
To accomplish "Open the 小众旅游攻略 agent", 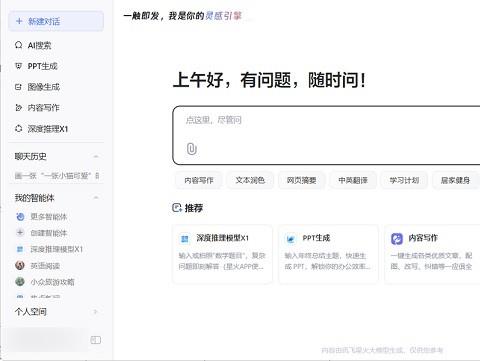I will pos(52,282).
